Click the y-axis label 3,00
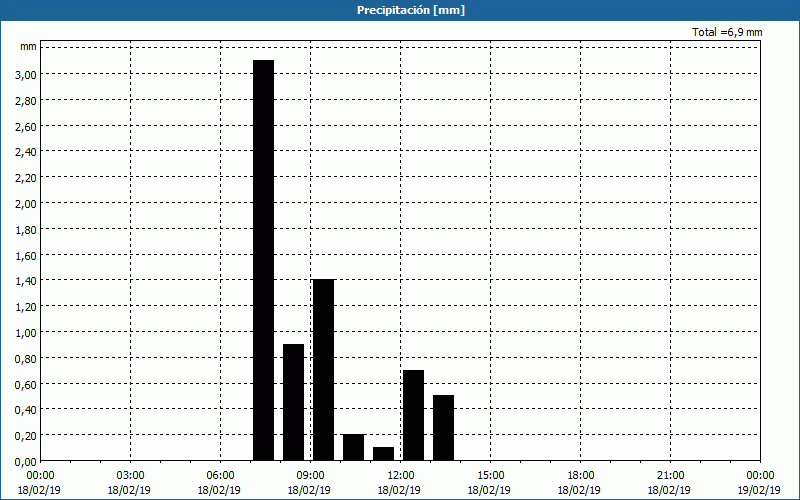 click(x=26, y=74)
